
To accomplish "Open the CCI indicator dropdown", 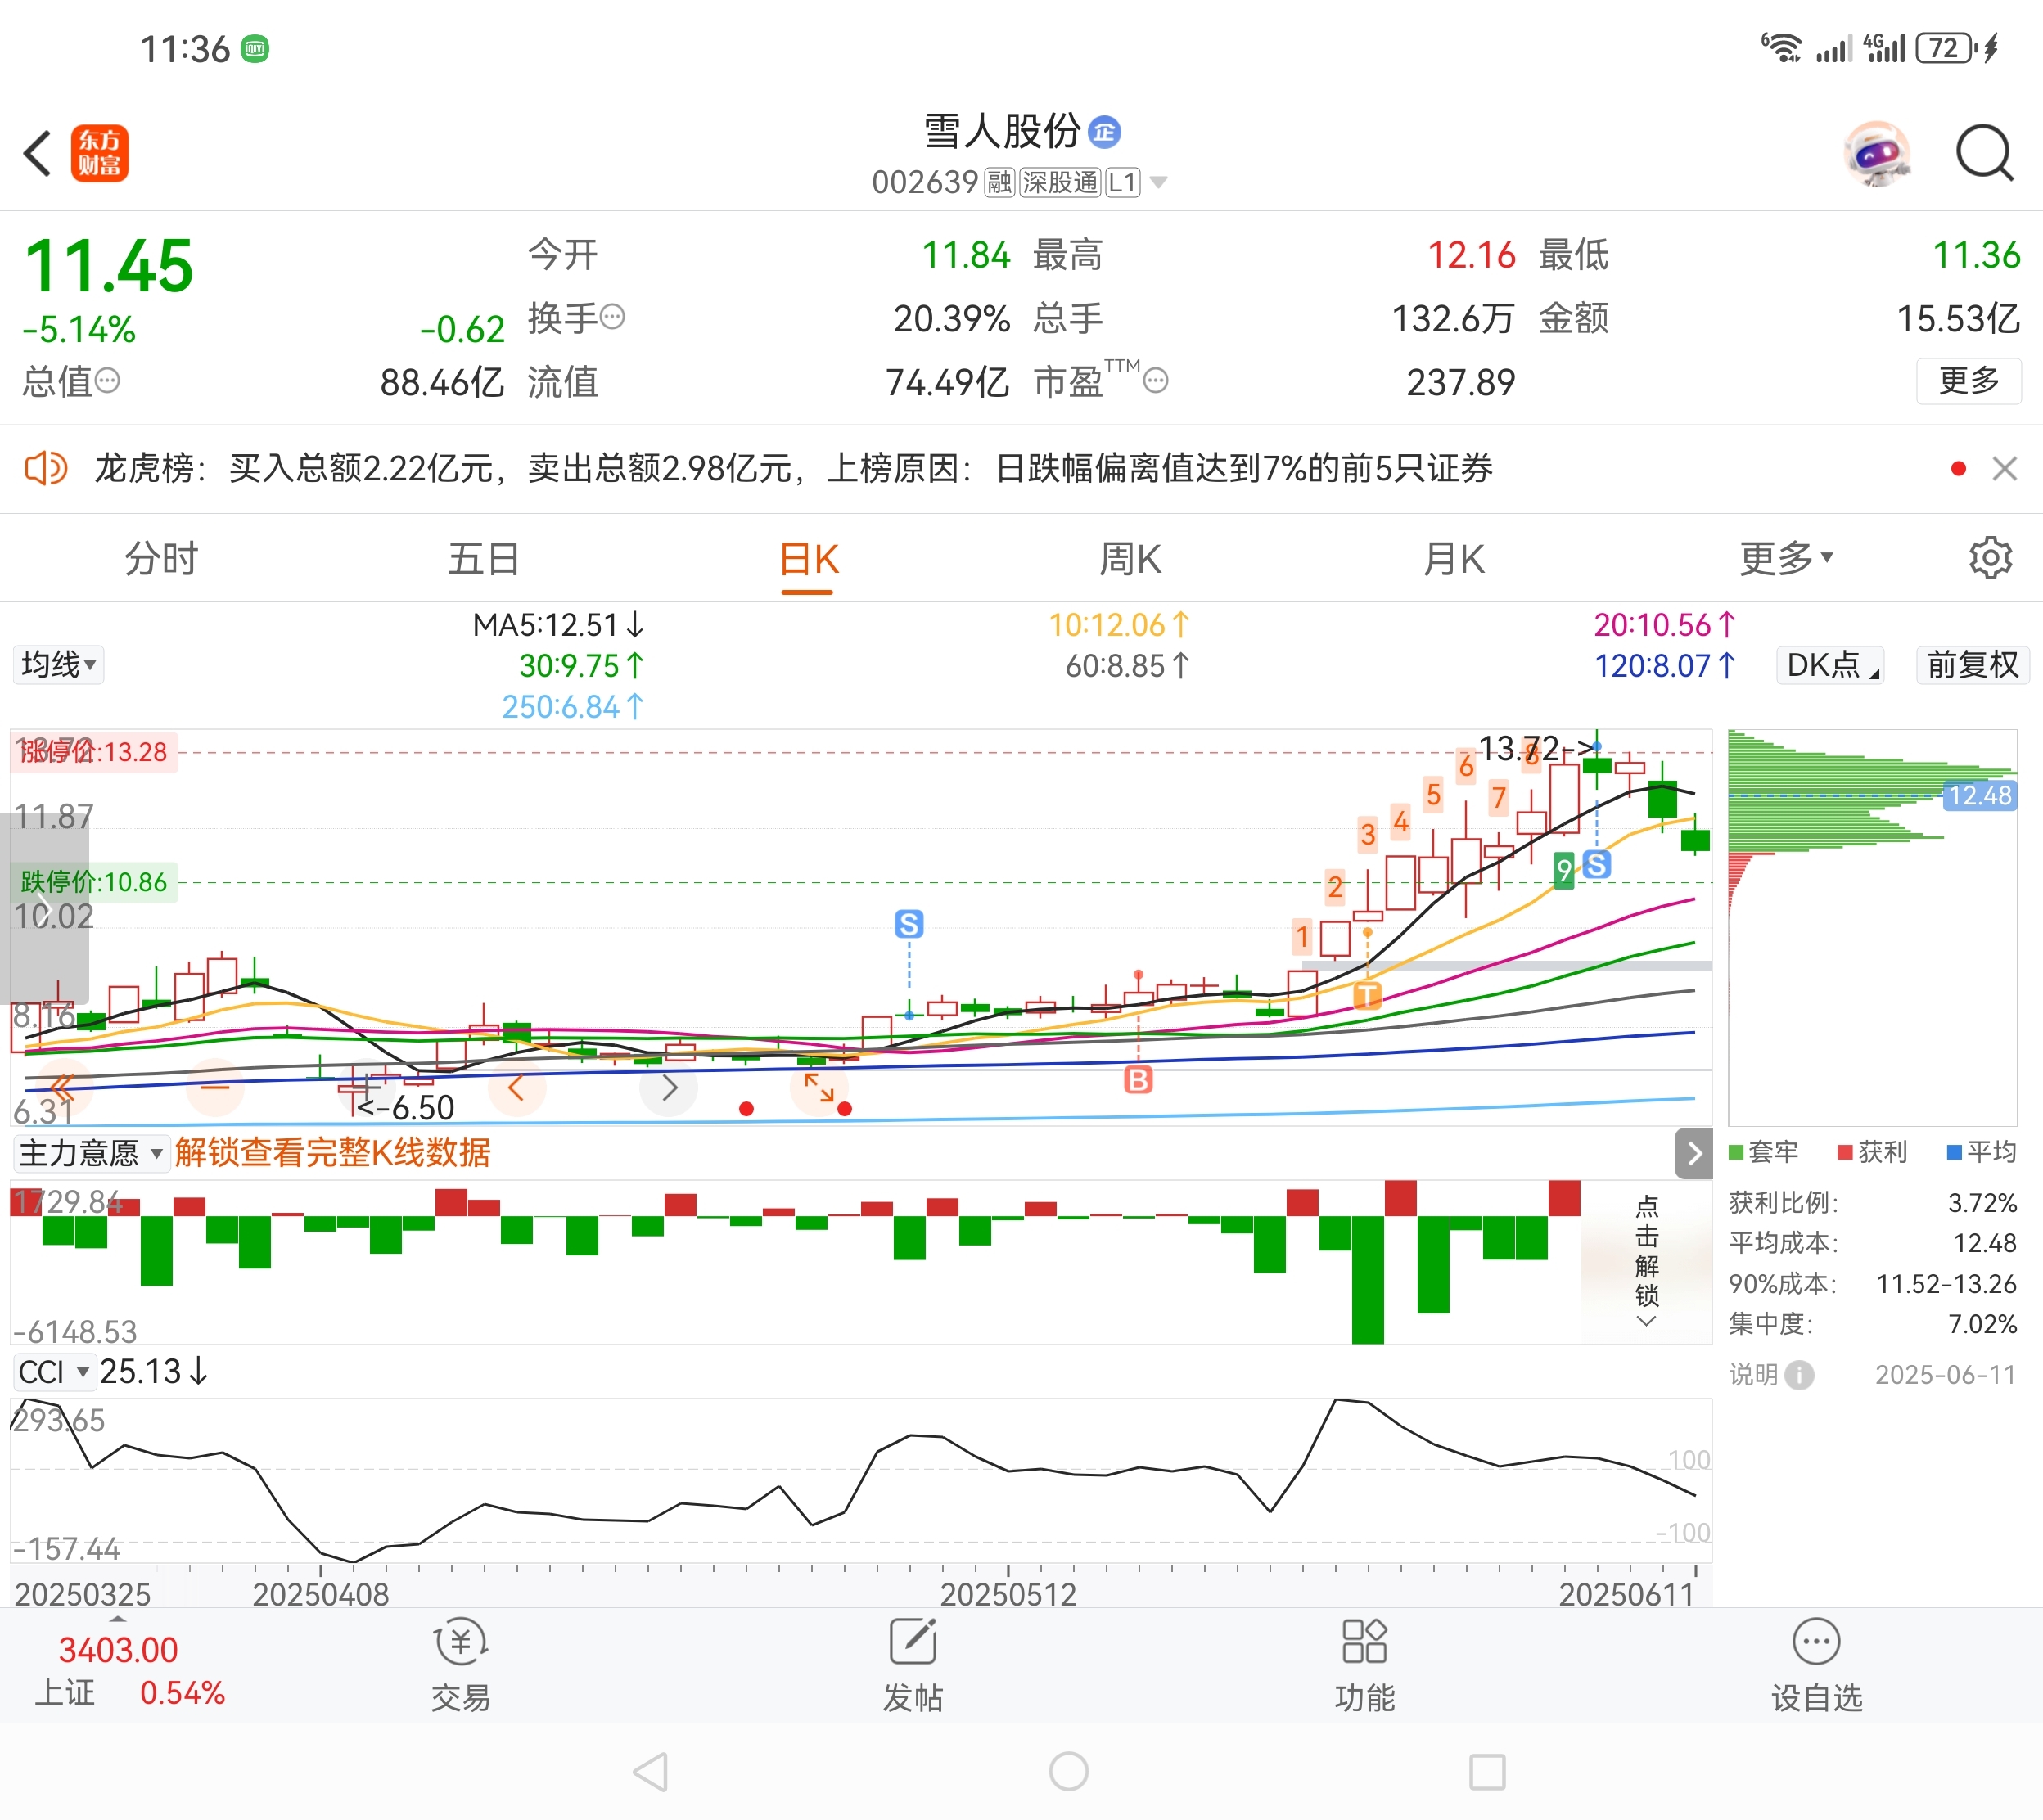I will [53, 1372].
